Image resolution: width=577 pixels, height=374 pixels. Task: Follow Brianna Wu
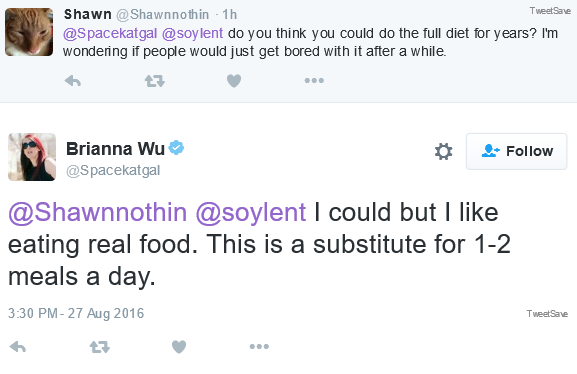(517, 151)
